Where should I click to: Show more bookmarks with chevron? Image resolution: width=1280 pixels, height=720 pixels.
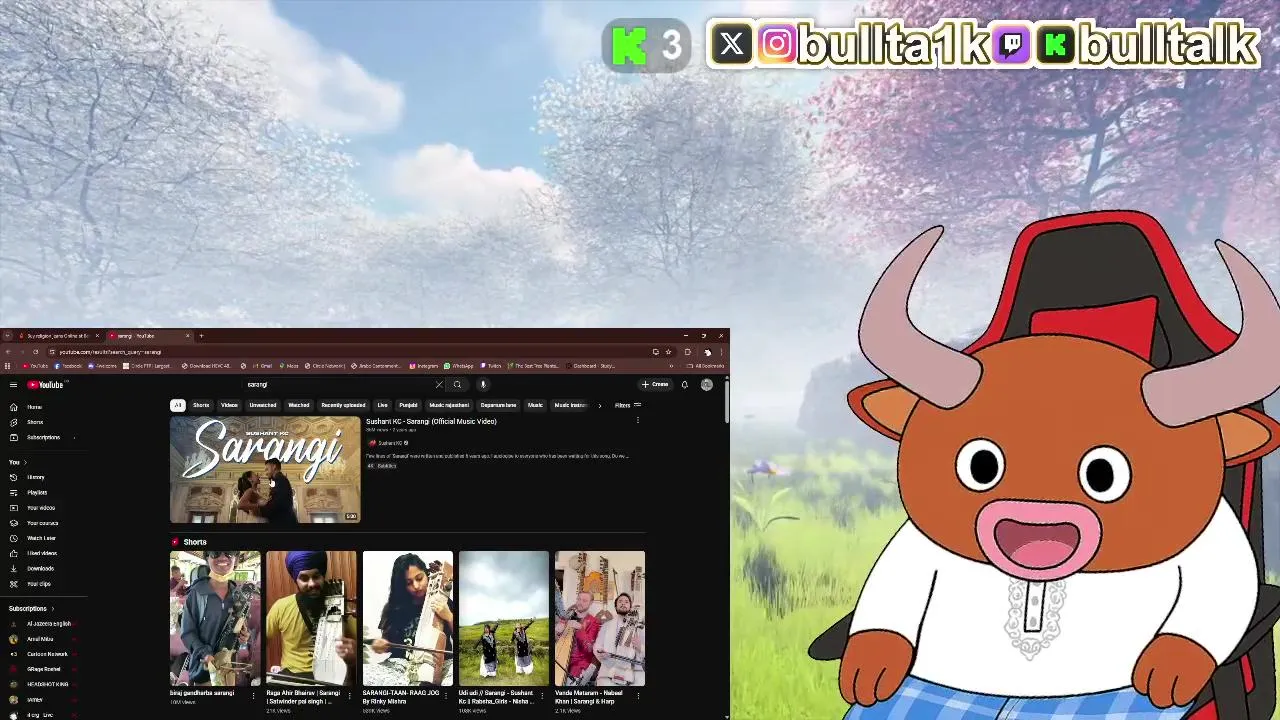coord(671,366)
